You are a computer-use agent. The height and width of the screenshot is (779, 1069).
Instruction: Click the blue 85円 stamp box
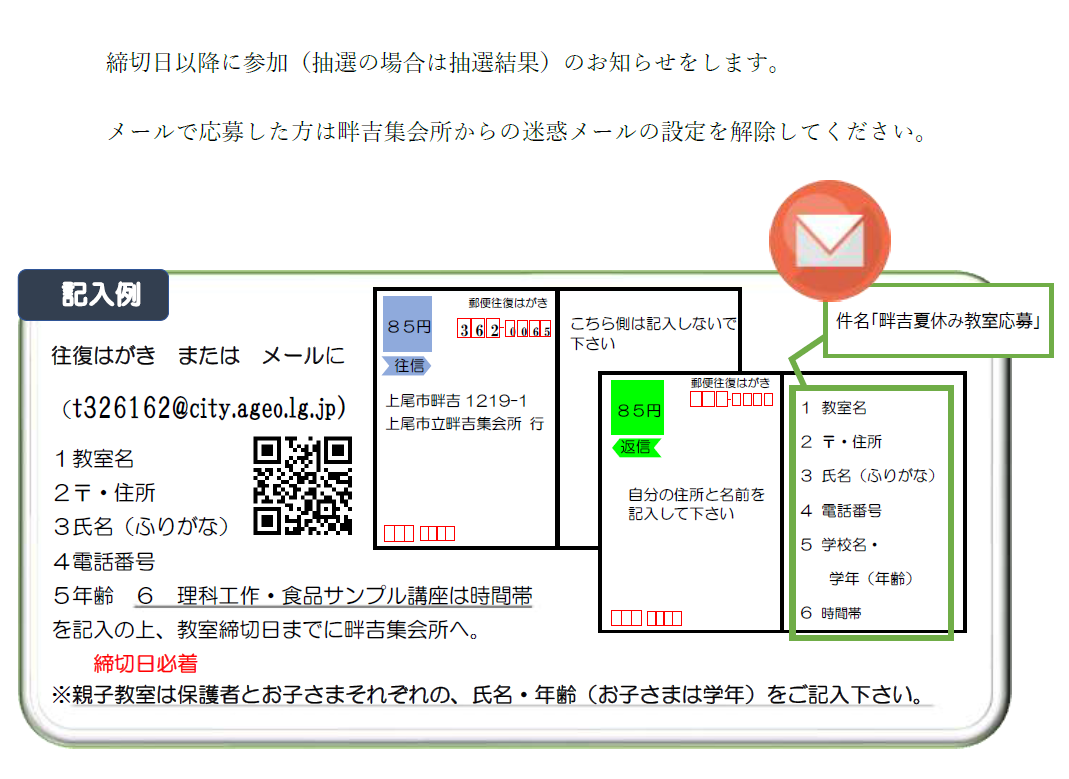408,324
